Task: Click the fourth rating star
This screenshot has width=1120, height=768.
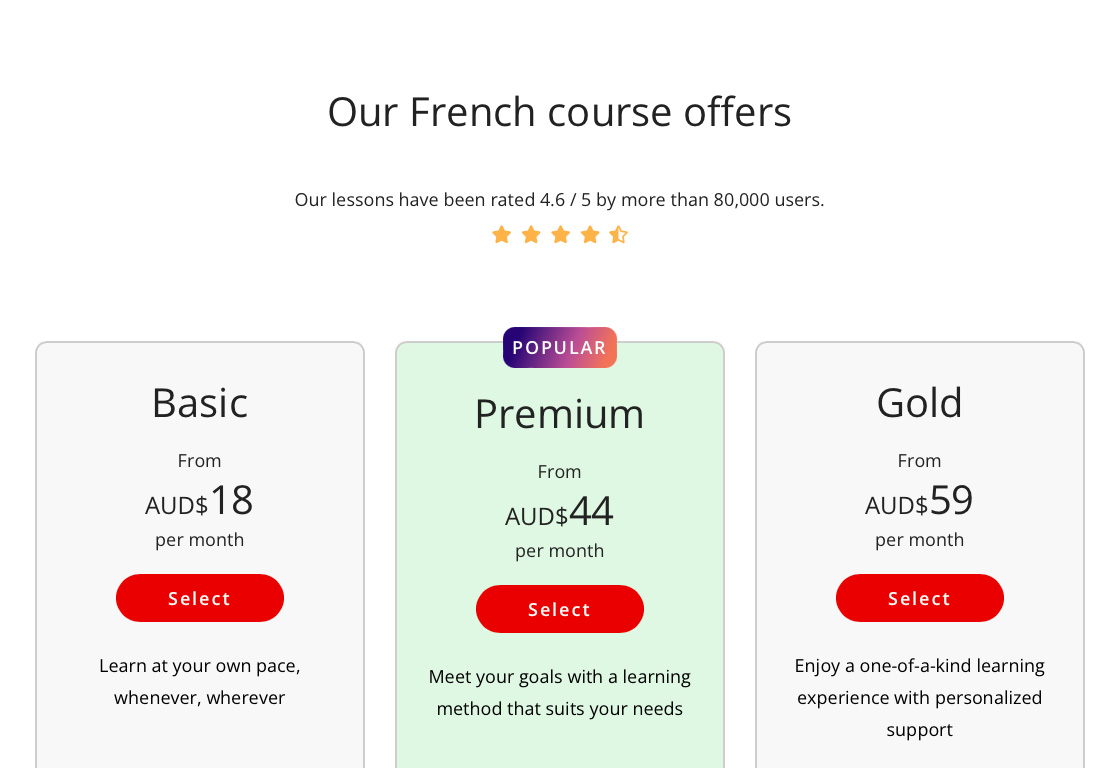Action: 590,235
